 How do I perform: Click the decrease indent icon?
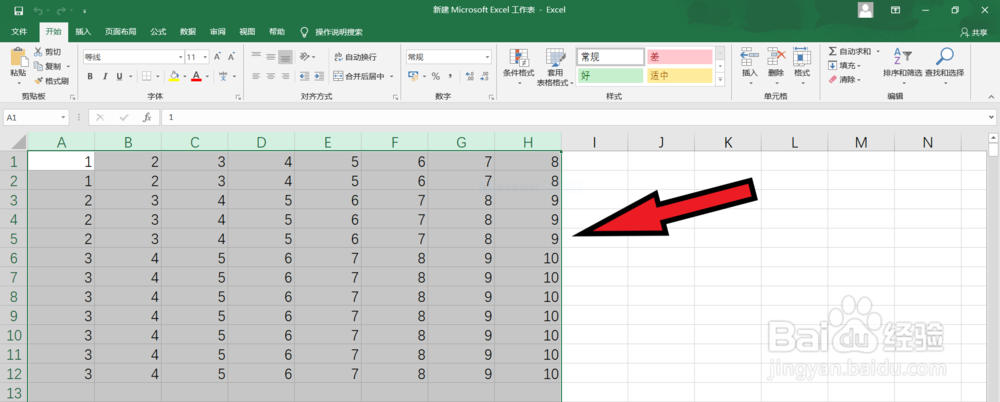tap(303, 77)
